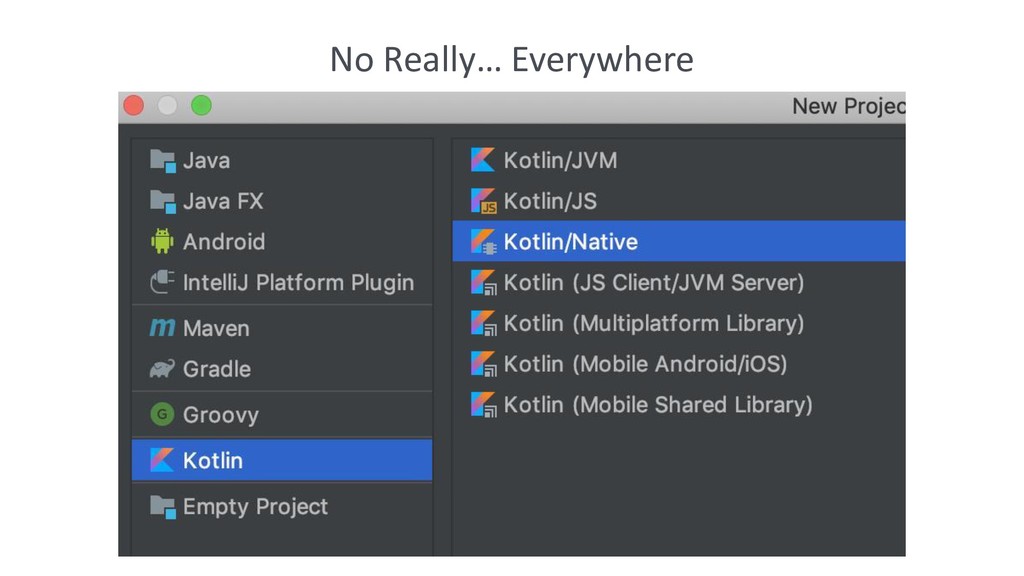Click the Empty Project folder icon
Screen dimensions: 1024x576
(163, 507)
